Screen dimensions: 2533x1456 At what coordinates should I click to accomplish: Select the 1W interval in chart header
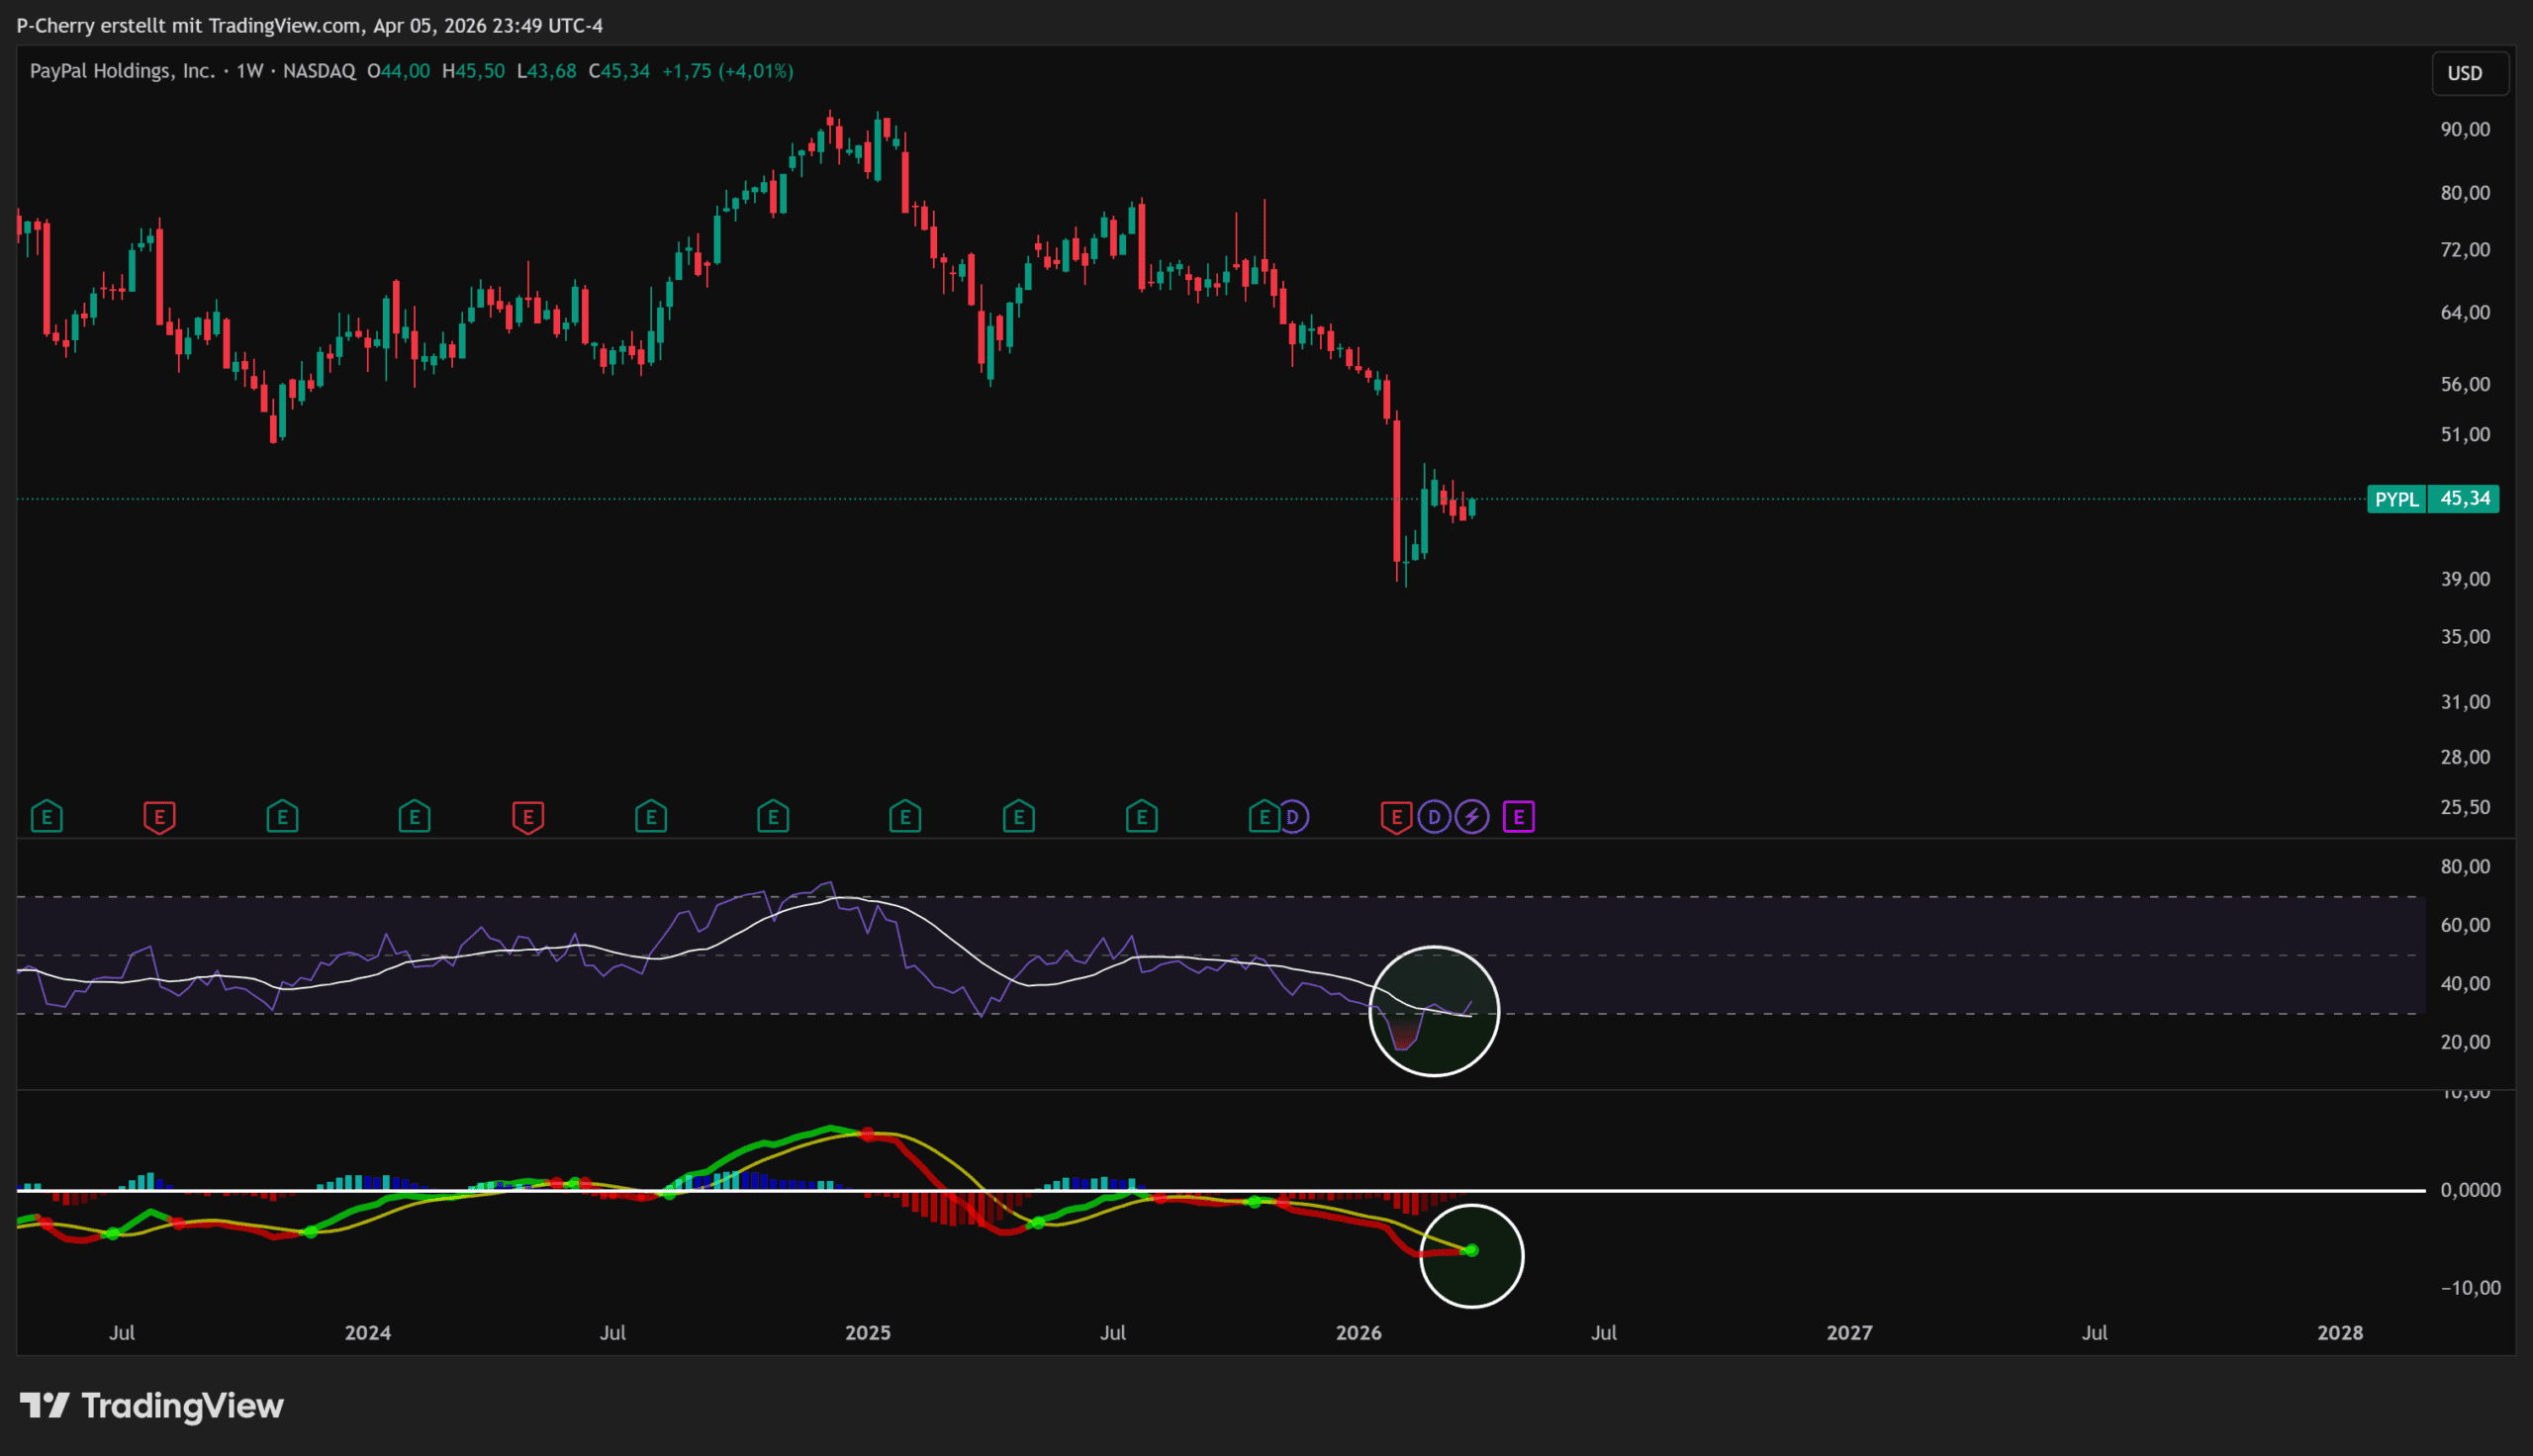pyautogui.click(x=249, y=71)
